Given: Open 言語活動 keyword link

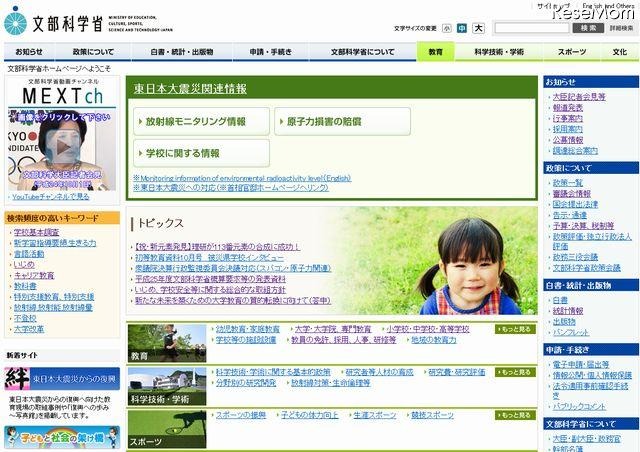Looking at the screenshot, I should [x=29, y=254].
